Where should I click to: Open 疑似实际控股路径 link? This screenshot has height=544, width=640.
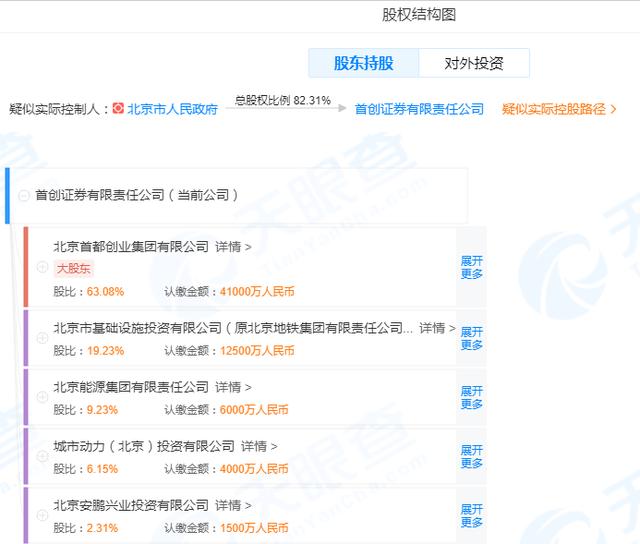[x=559, y=109]
